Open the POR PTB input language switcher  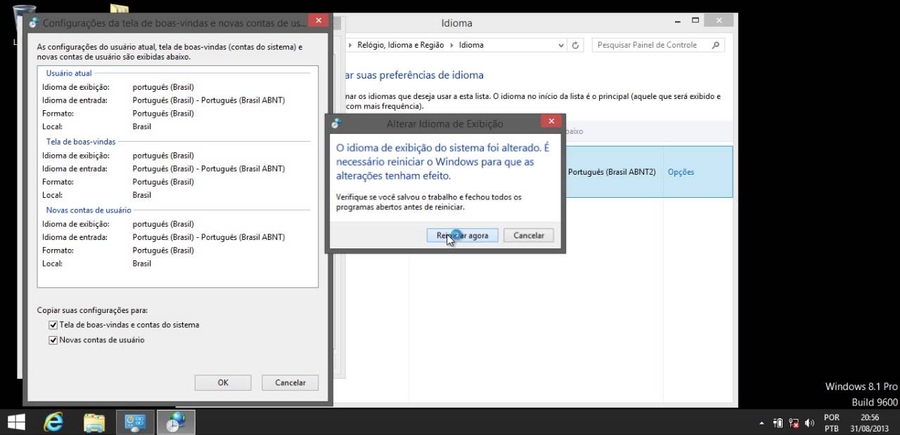[831, 422]
